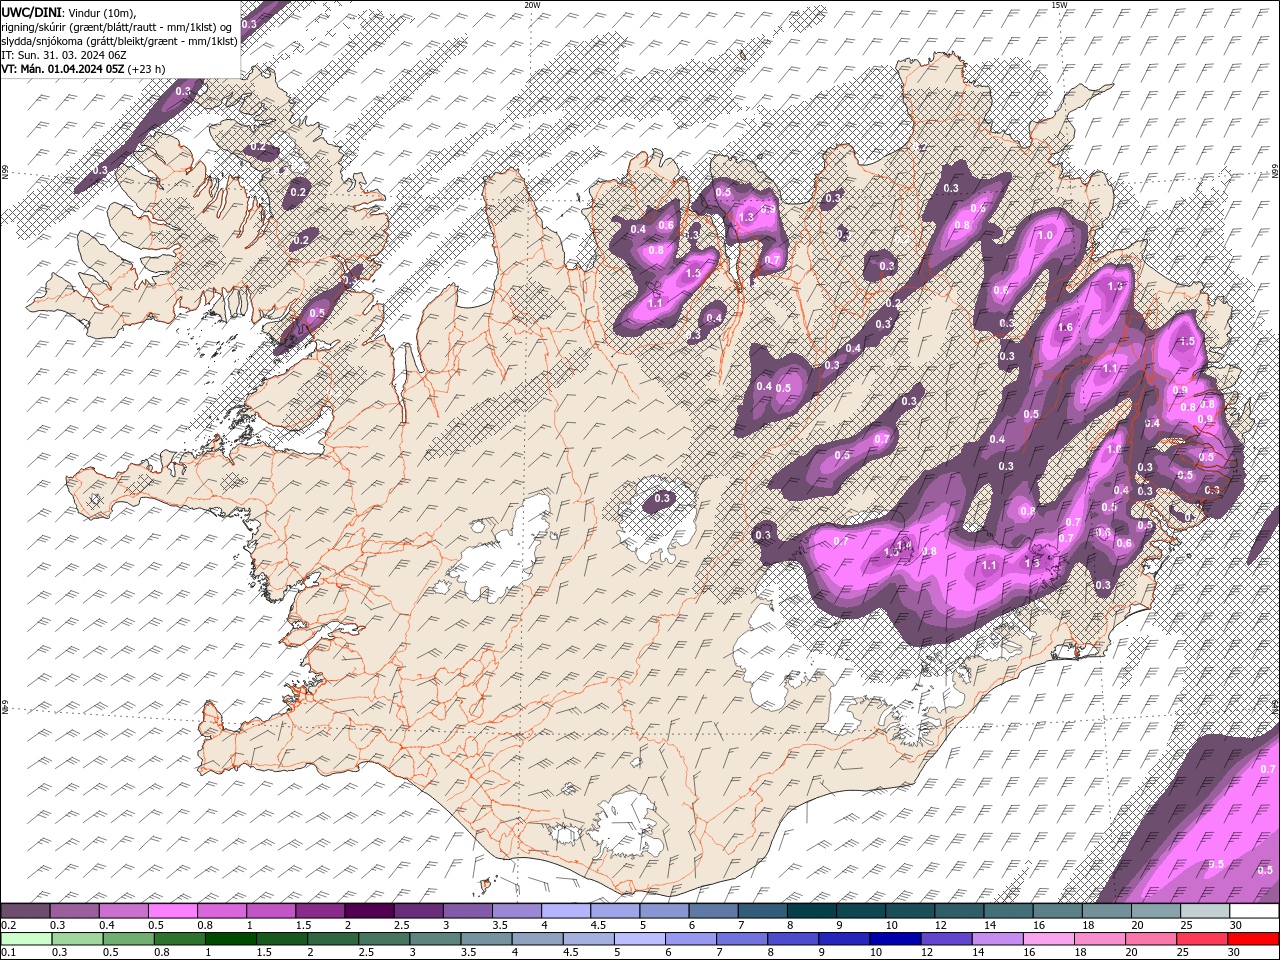The height and width of the screenshot is (960, 1280).
Task: Click the darkest purple swatch between 2 and 2.5
Action: click(x=369, y=911)
